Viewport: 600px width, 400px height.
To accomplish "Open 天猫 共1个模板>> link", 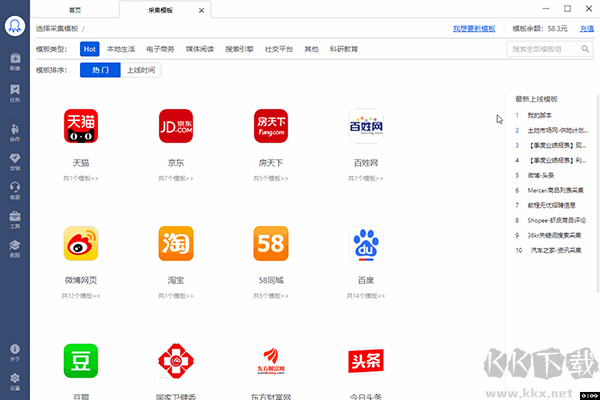I will [81, 178].
